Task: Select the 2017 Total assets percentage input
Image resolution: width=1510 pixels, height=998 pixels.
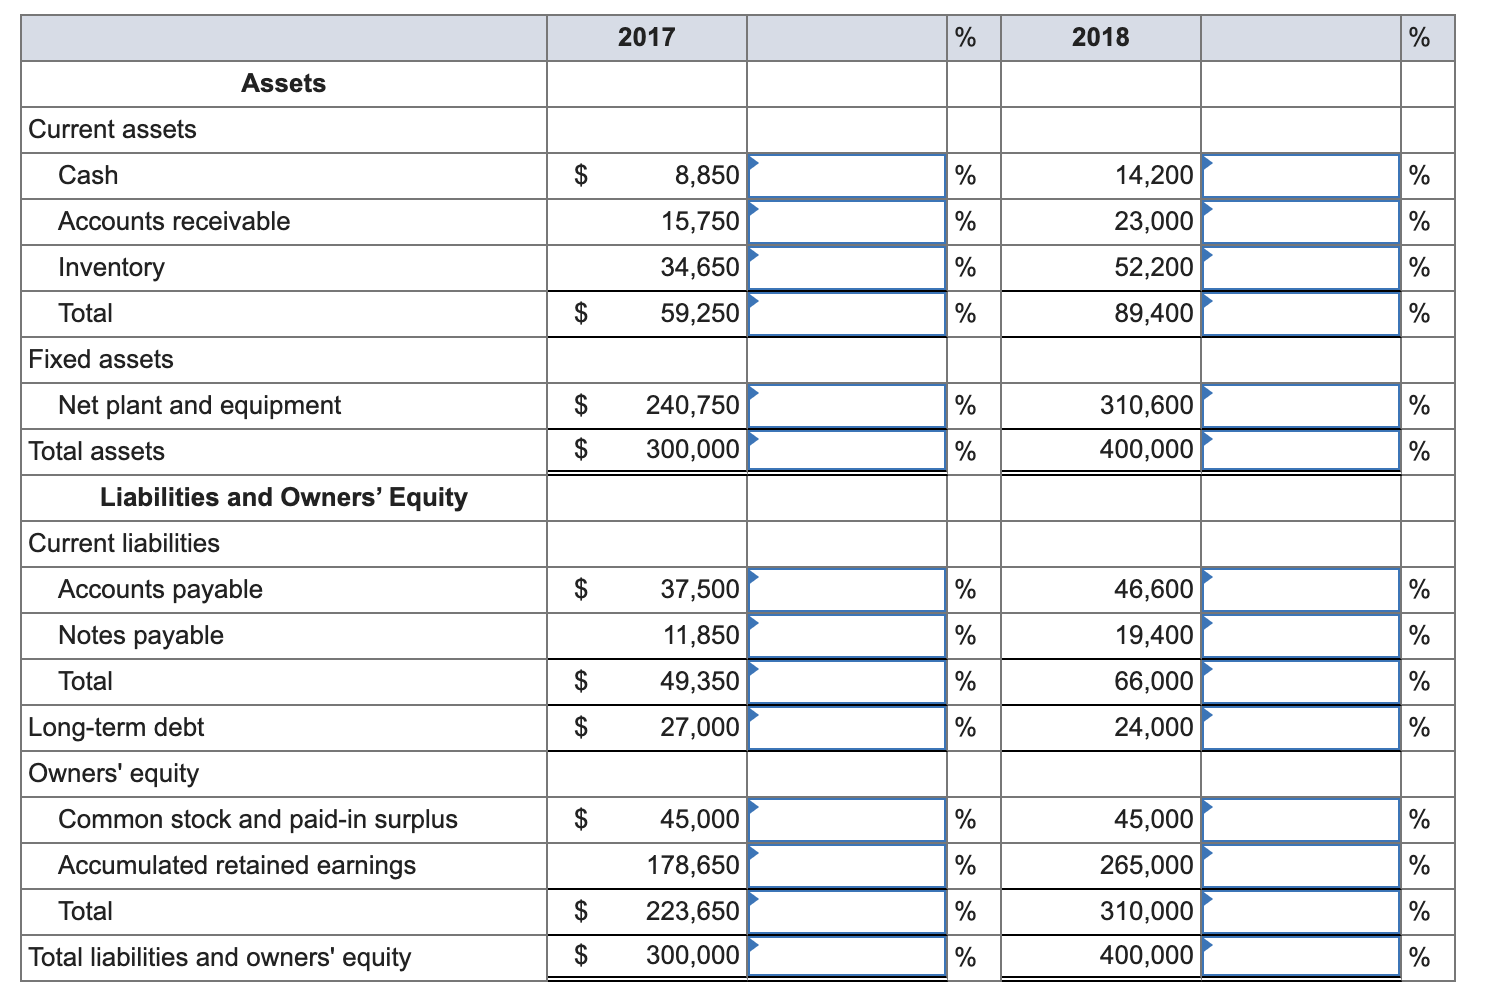Action: (847, 450)
